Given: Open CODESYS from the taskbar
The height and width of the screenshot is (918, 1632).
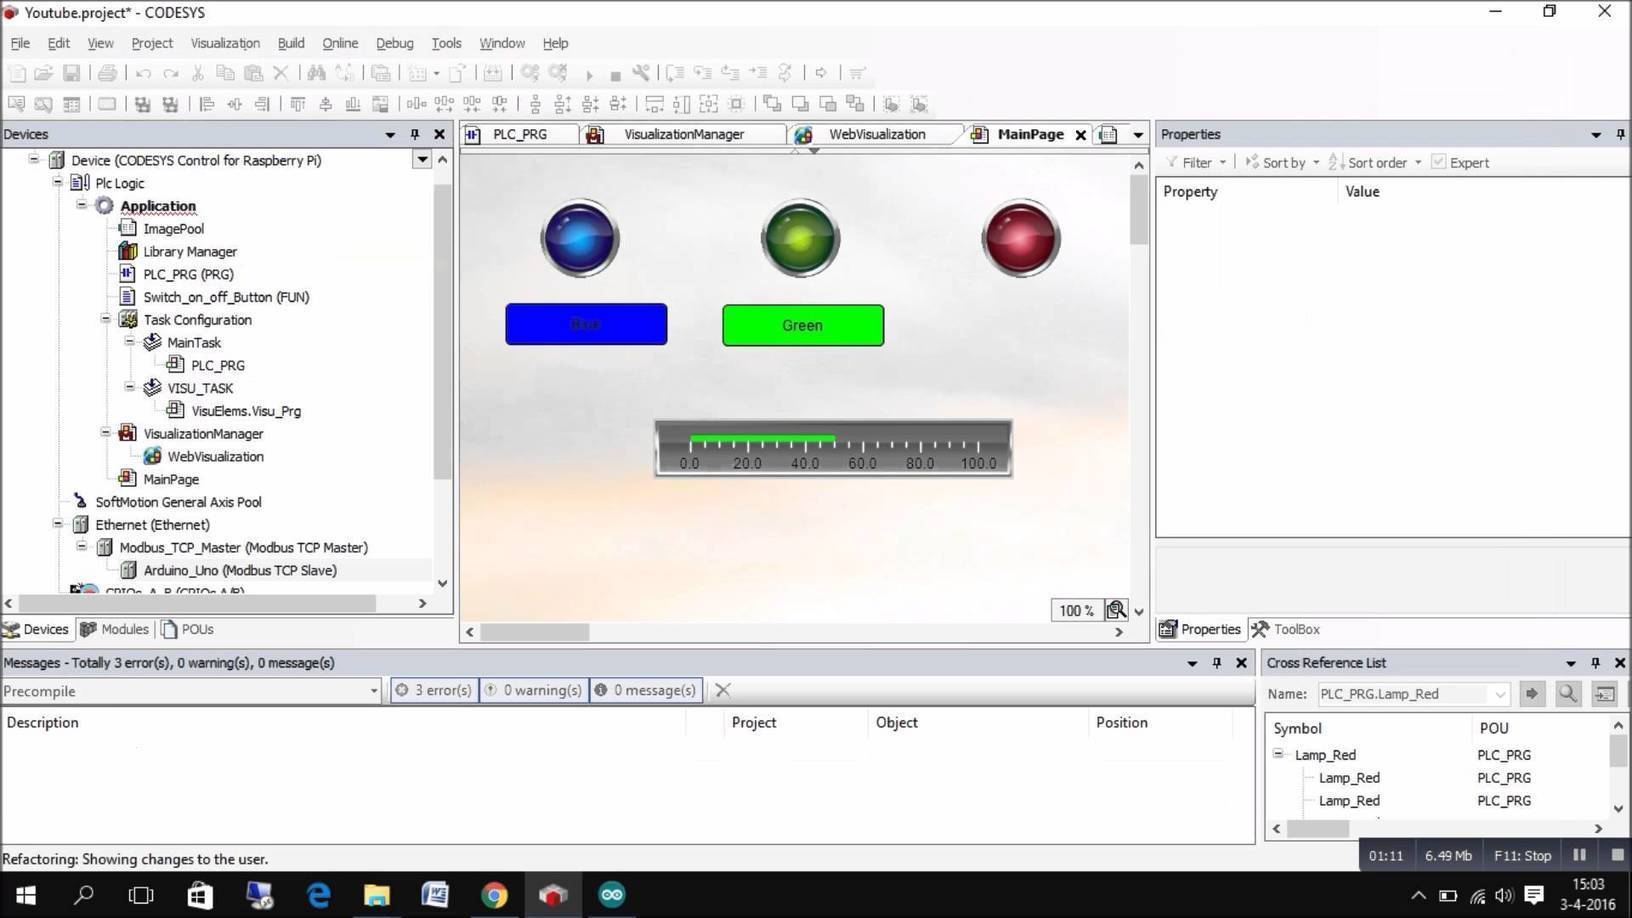Looking at the screenshot, I should (553, 895).
